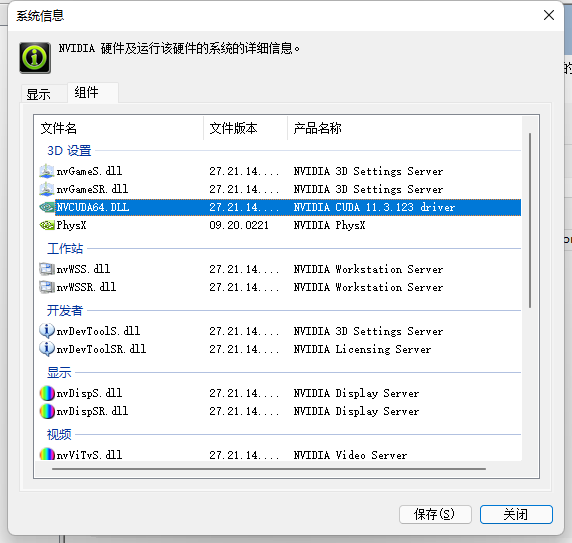This screenshot has height=543, width=572.
Task: Click nvDispS.dll 'NVIDIA Display Server' text
Action: pos(356,393)
